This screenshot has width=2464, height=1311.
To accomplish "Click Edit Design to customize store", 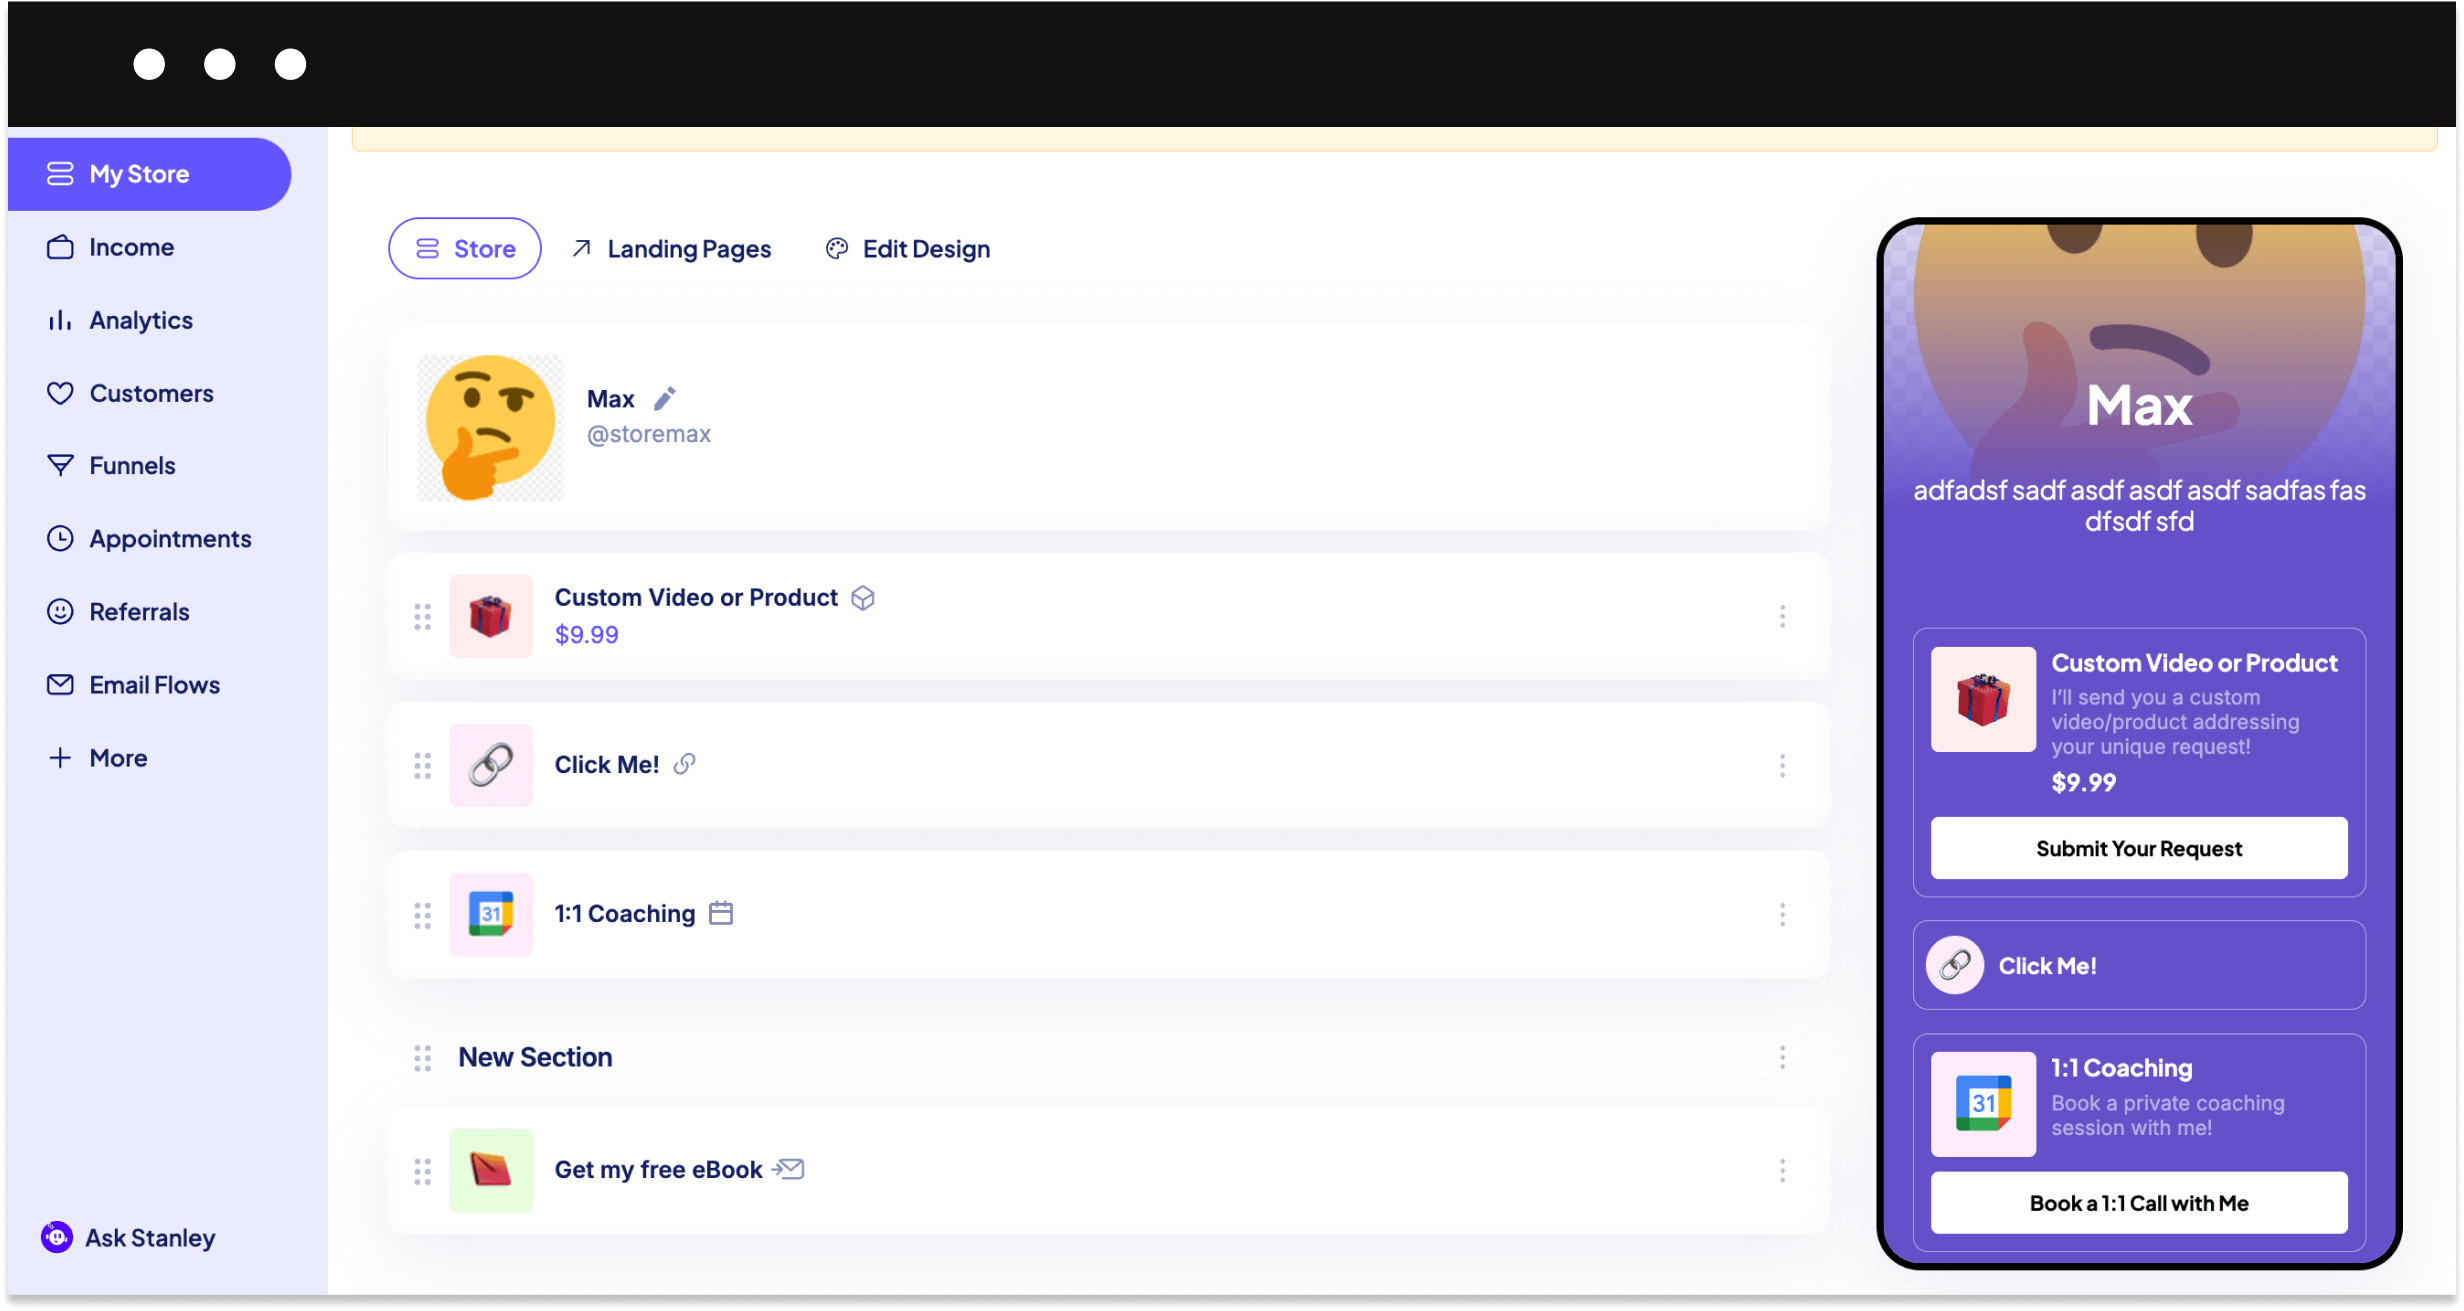I will (x=908, y=248).
